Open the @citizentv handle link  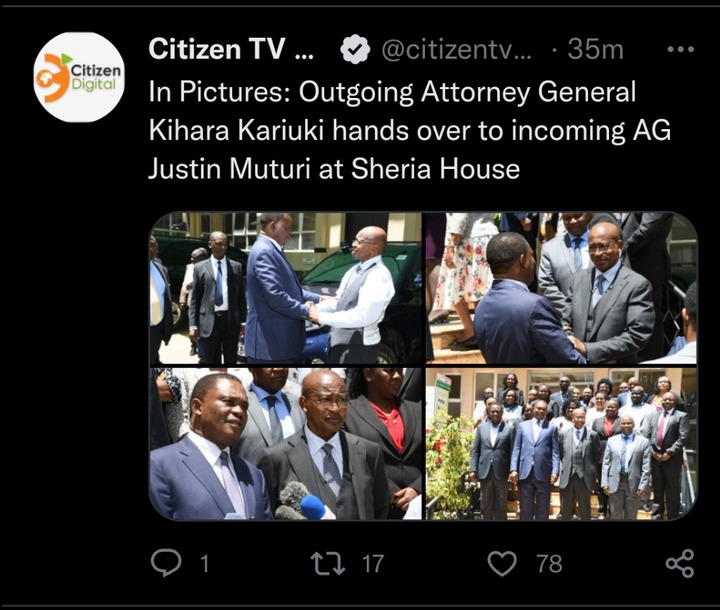click(456, 49)
